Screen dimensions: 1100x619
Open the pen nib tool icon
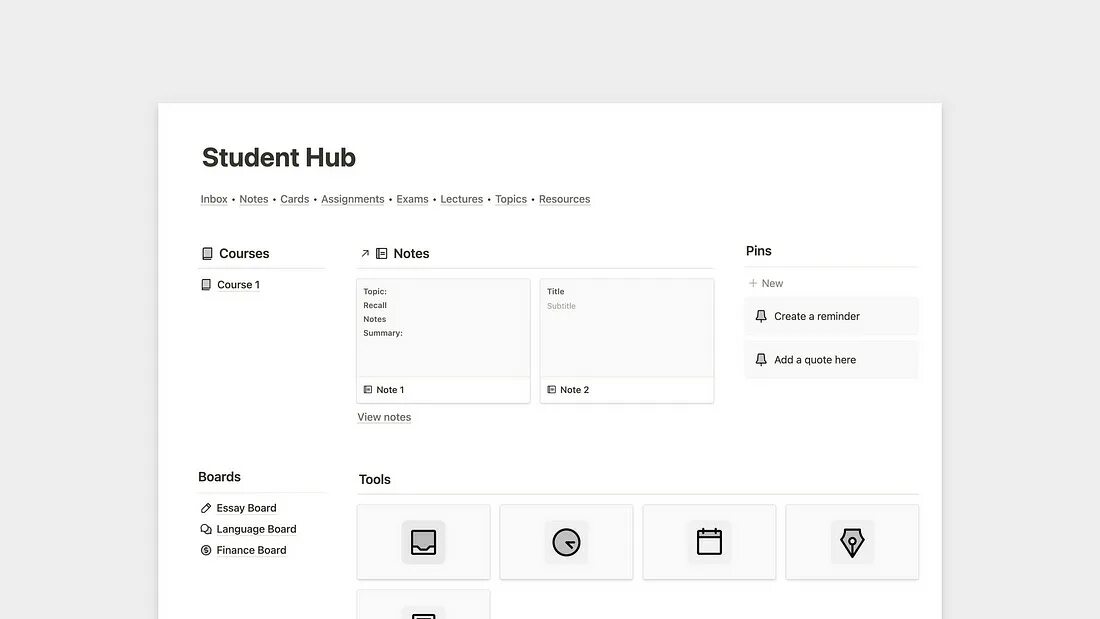[852, 542]
